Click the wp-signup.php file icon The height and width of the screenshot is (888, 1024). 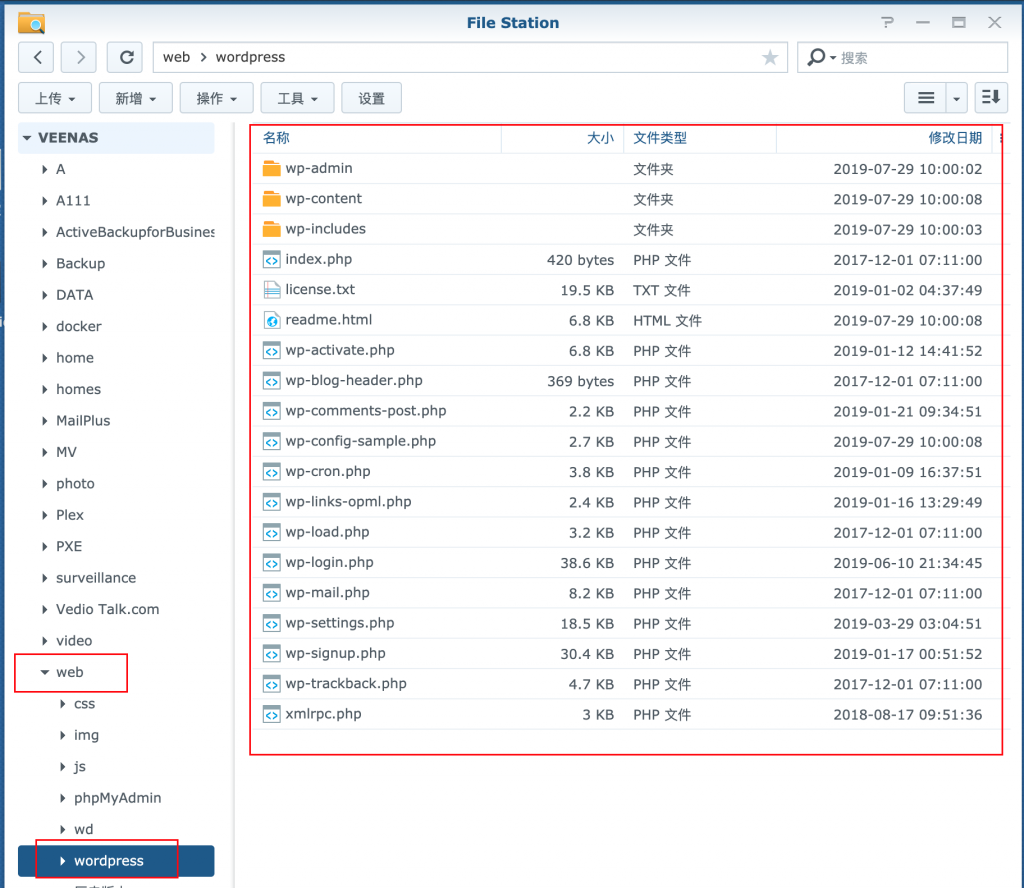point(272,654)
